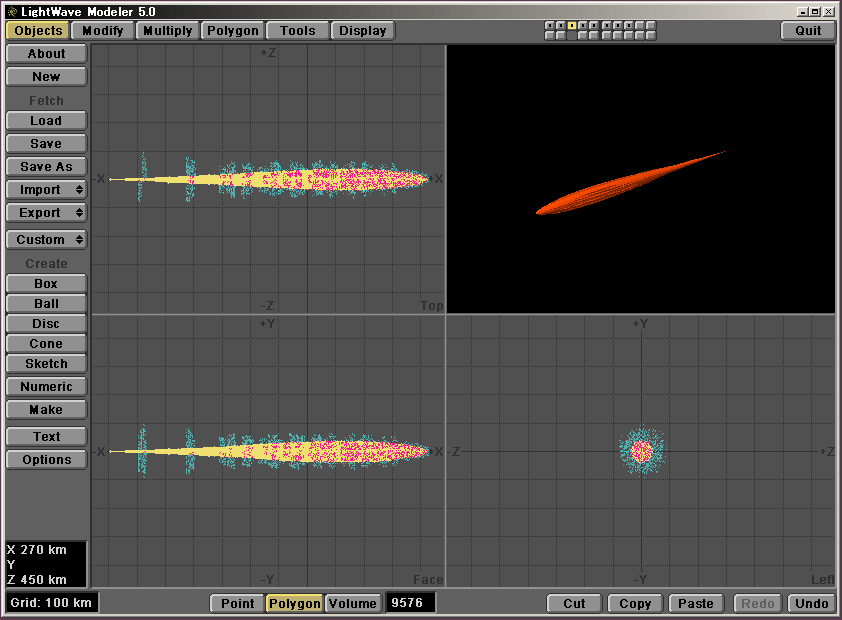Image resolution: width=842 pixels, height=620 pixels.
Task: Select foreground layer 1 button
Action: [x=549, y=25]
